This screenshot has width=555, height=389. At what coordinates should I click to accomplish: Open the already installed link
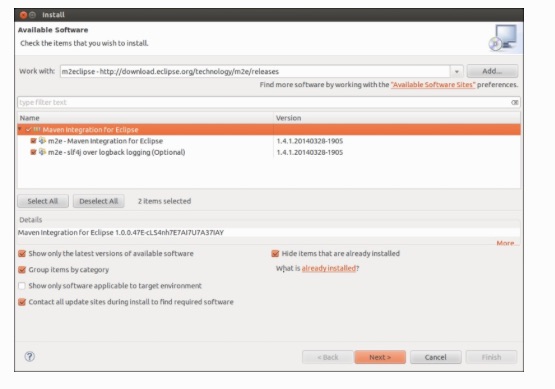point(328,268)
